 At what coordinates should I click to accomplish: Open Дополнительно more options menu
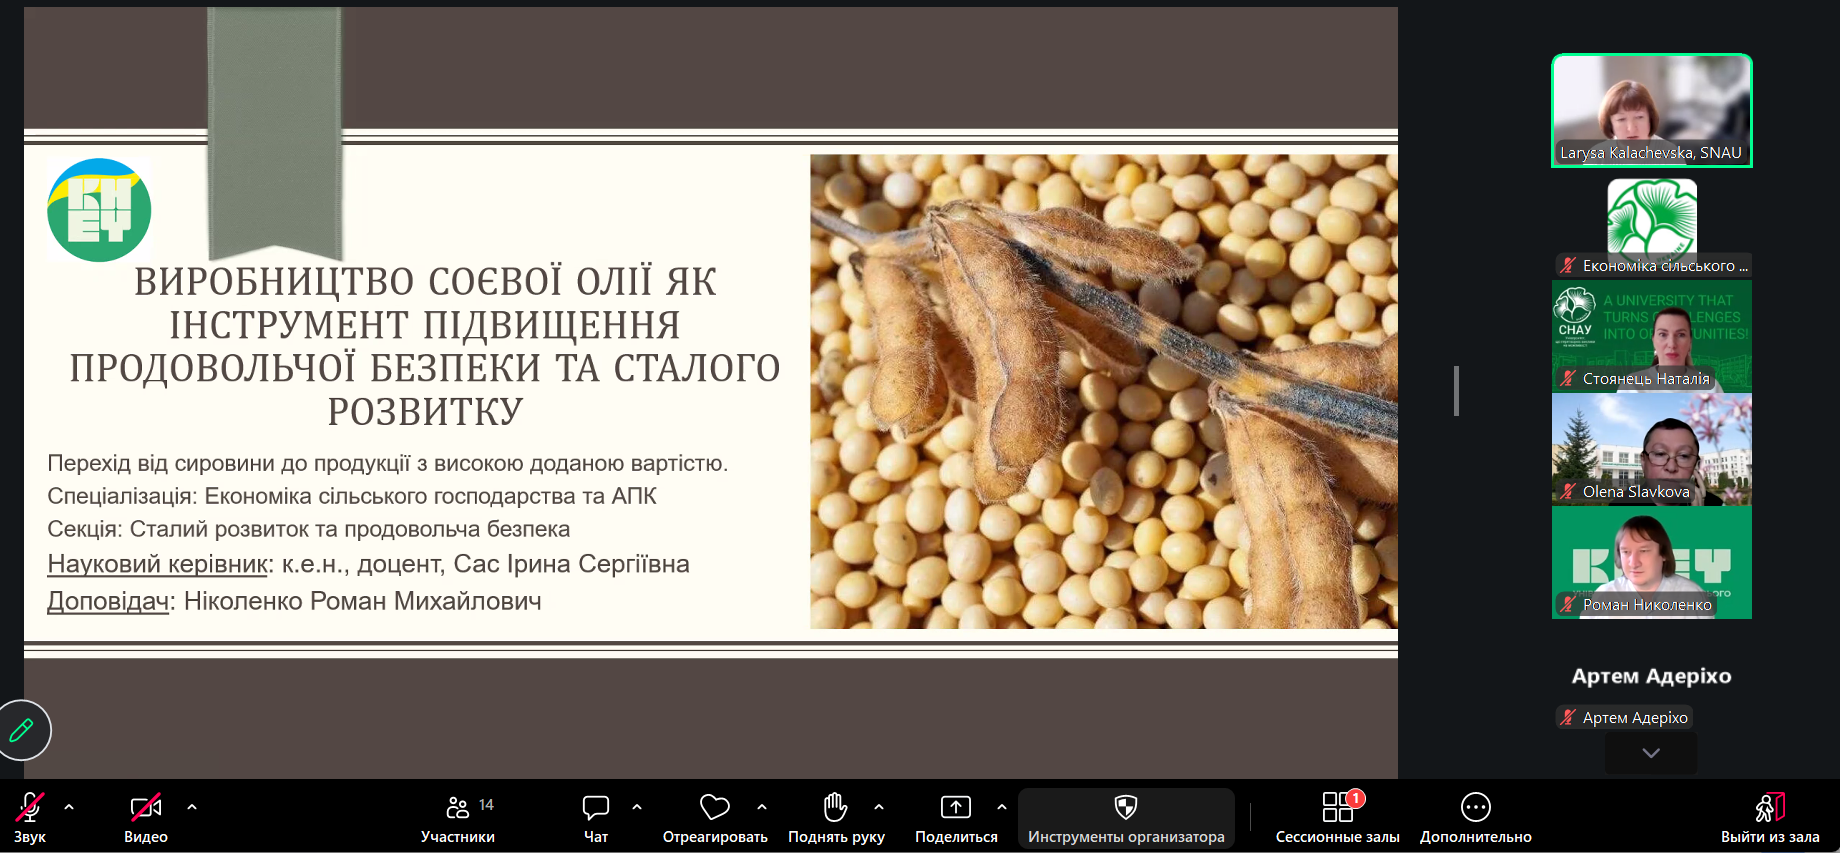point(1475,816)
